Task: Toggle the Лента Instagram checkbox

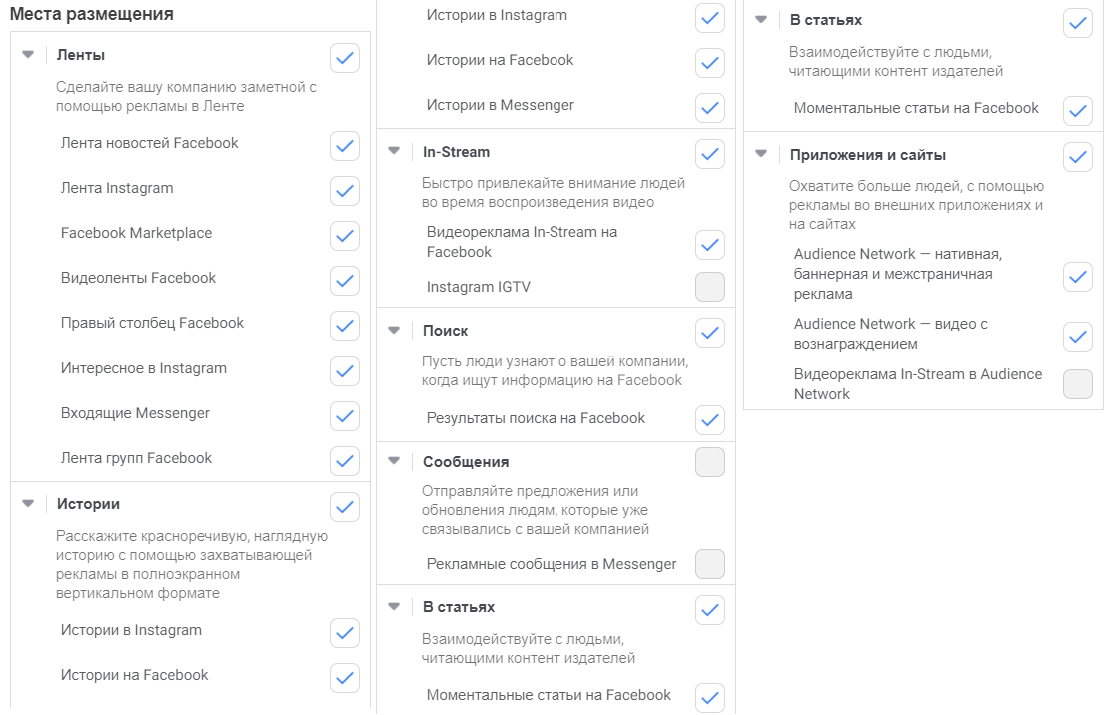Action: pyautogui.click(x=345, y=191)
